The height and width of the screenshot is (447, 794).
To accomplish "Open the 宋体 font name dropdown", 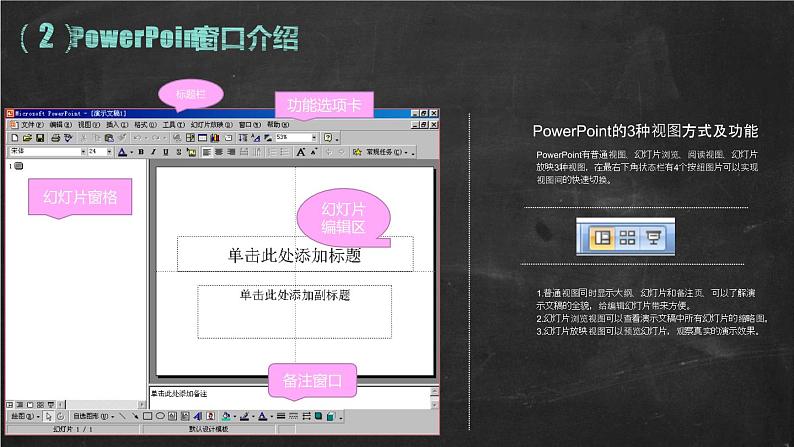I will [84, 151].
